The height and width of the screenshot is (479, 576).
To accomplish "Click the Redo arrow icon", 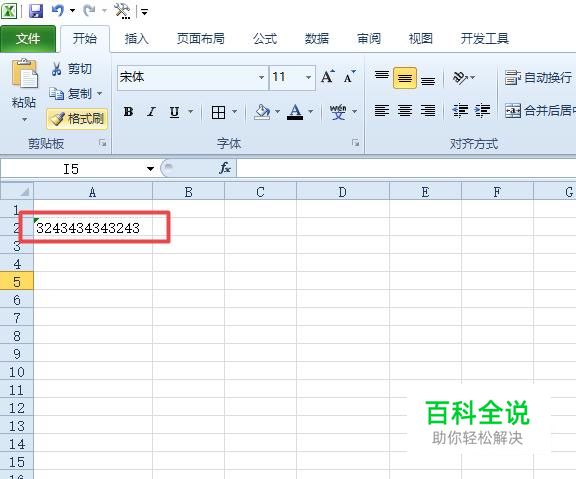I will (89, 11).
